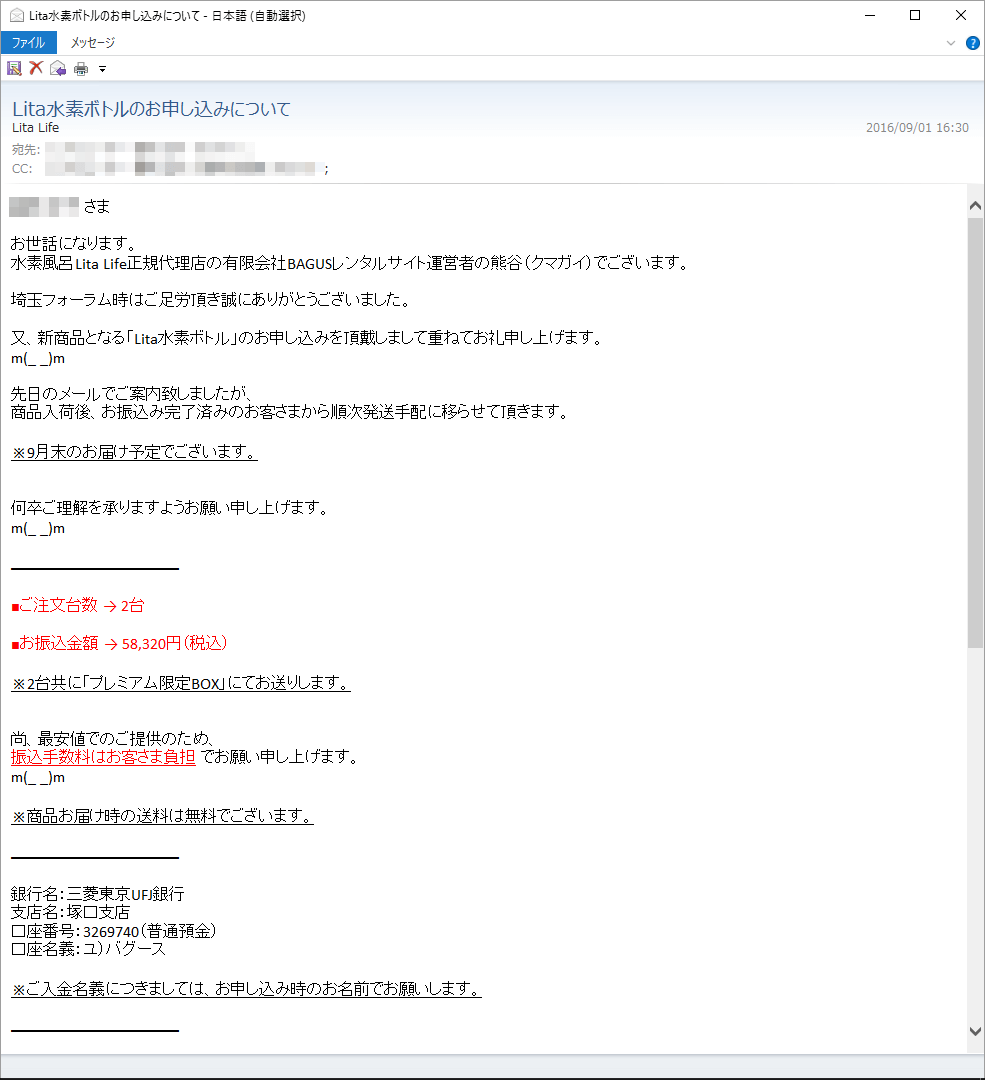The width and height of the screenshot is (985, 1080).
Task: Switch to the メッセージ tab
Action: tap(93, 43)
